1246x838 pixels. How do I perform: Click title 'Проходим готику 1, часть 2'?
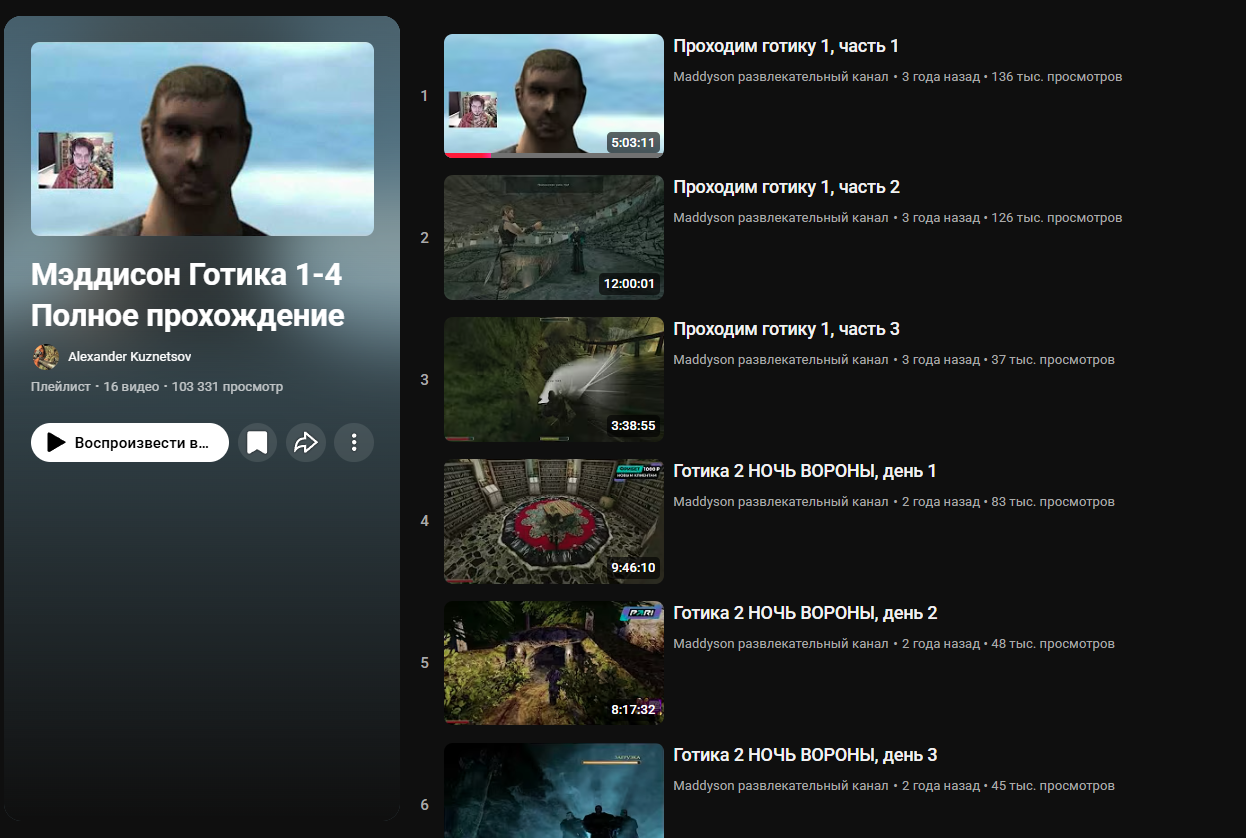click(x=786, y=187)
